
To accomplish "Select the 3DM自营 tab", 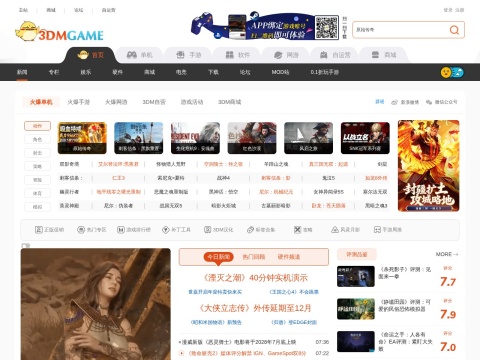I will click(154, 102).
